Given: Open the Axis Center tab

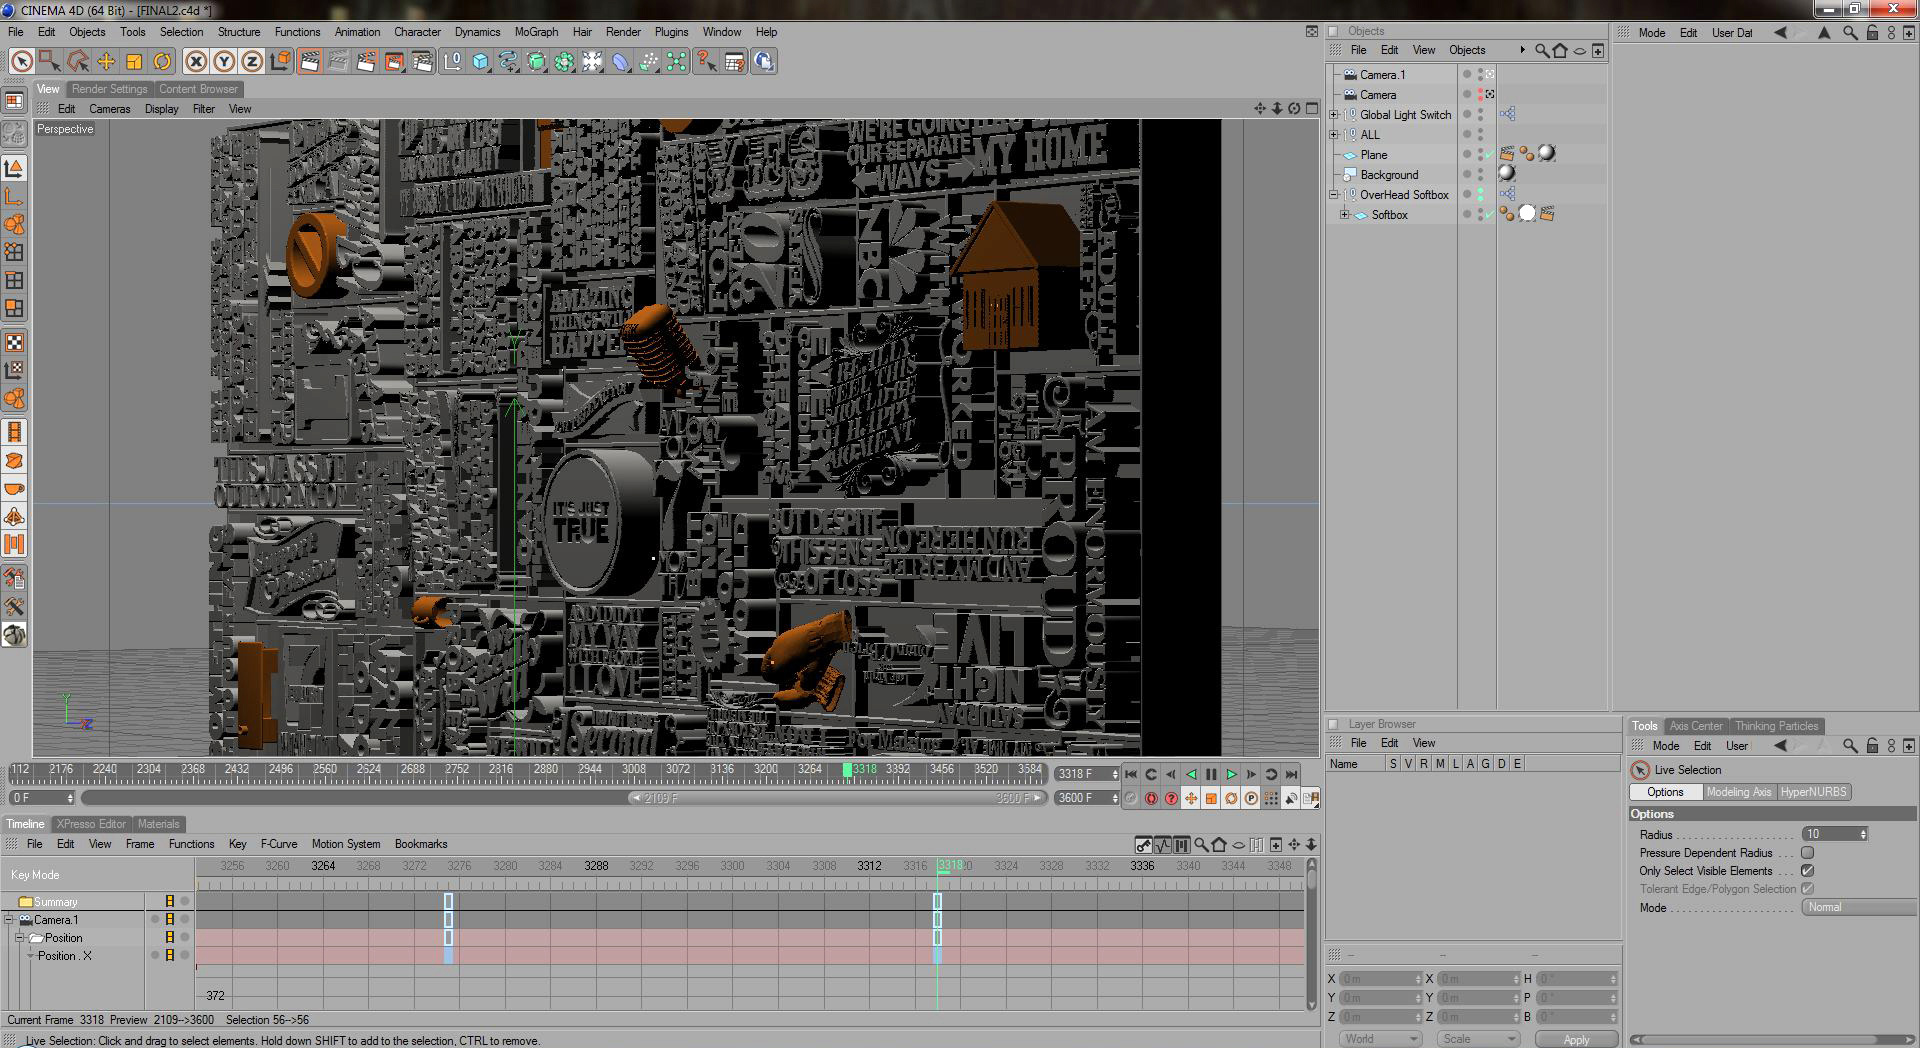Looking at the screenshot, I should coord(1696,726).
